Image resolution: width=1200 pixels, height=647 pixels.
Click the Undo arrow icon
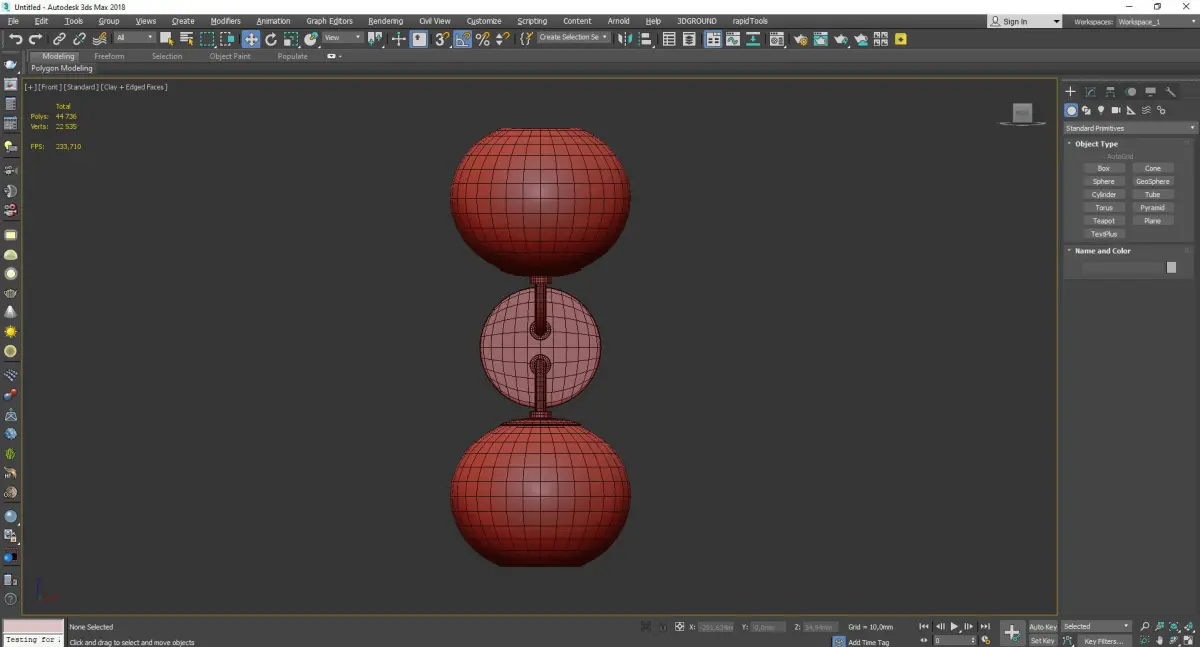click(15, 39)
